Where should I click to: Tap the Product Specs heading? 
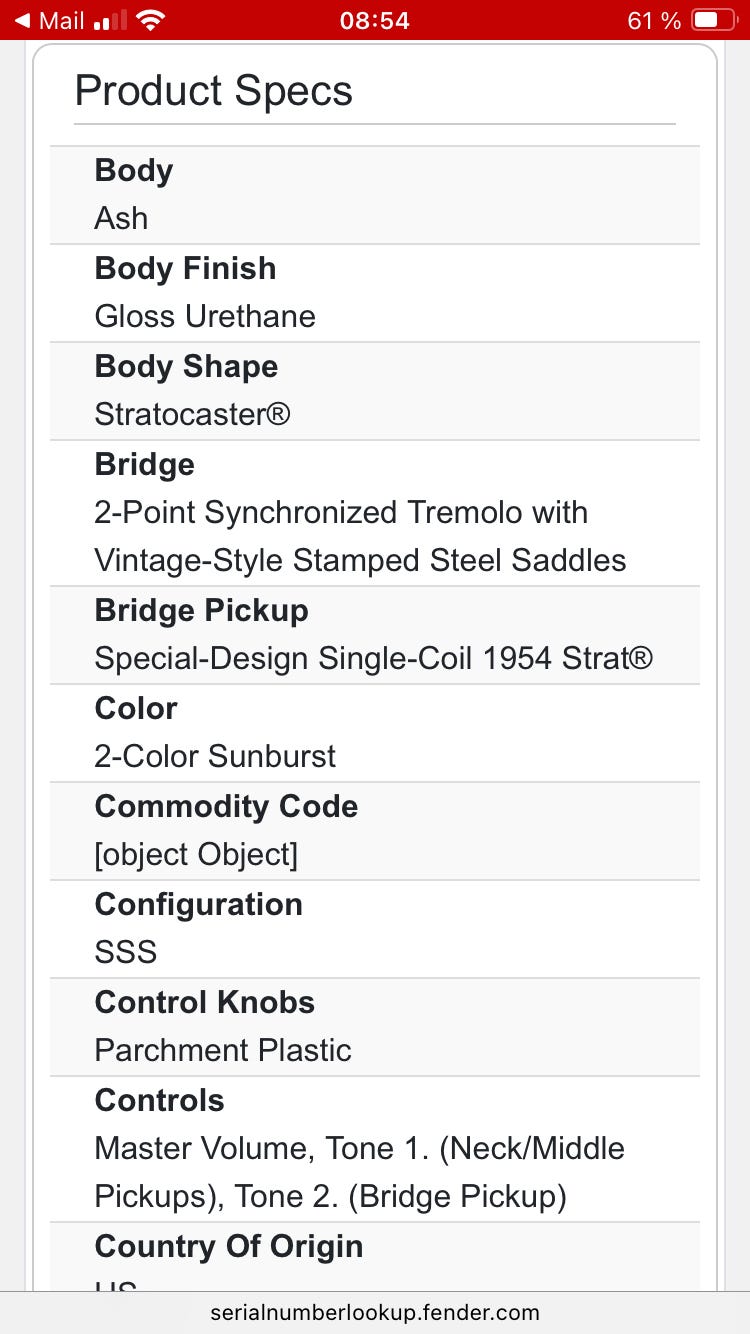[x=213, y=91]
